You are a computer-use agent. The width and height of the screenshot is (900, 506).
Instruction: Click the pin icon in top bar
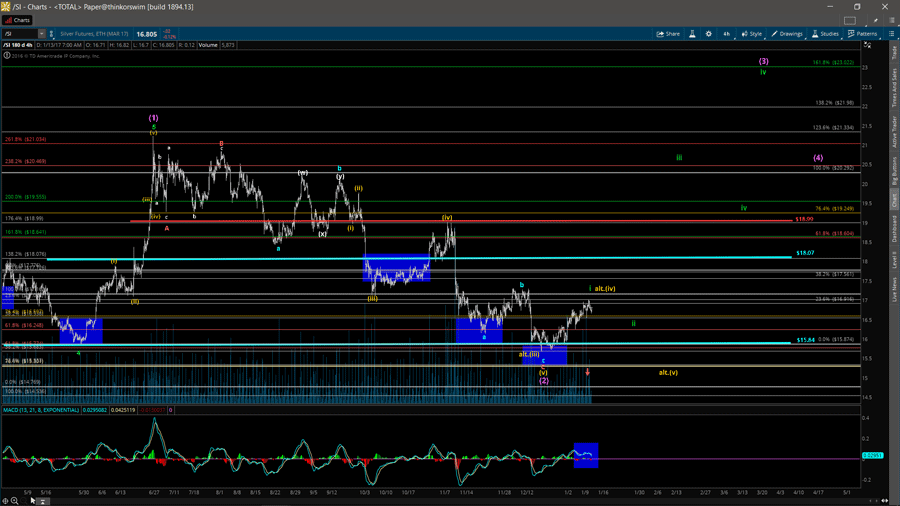click(877, 20)
